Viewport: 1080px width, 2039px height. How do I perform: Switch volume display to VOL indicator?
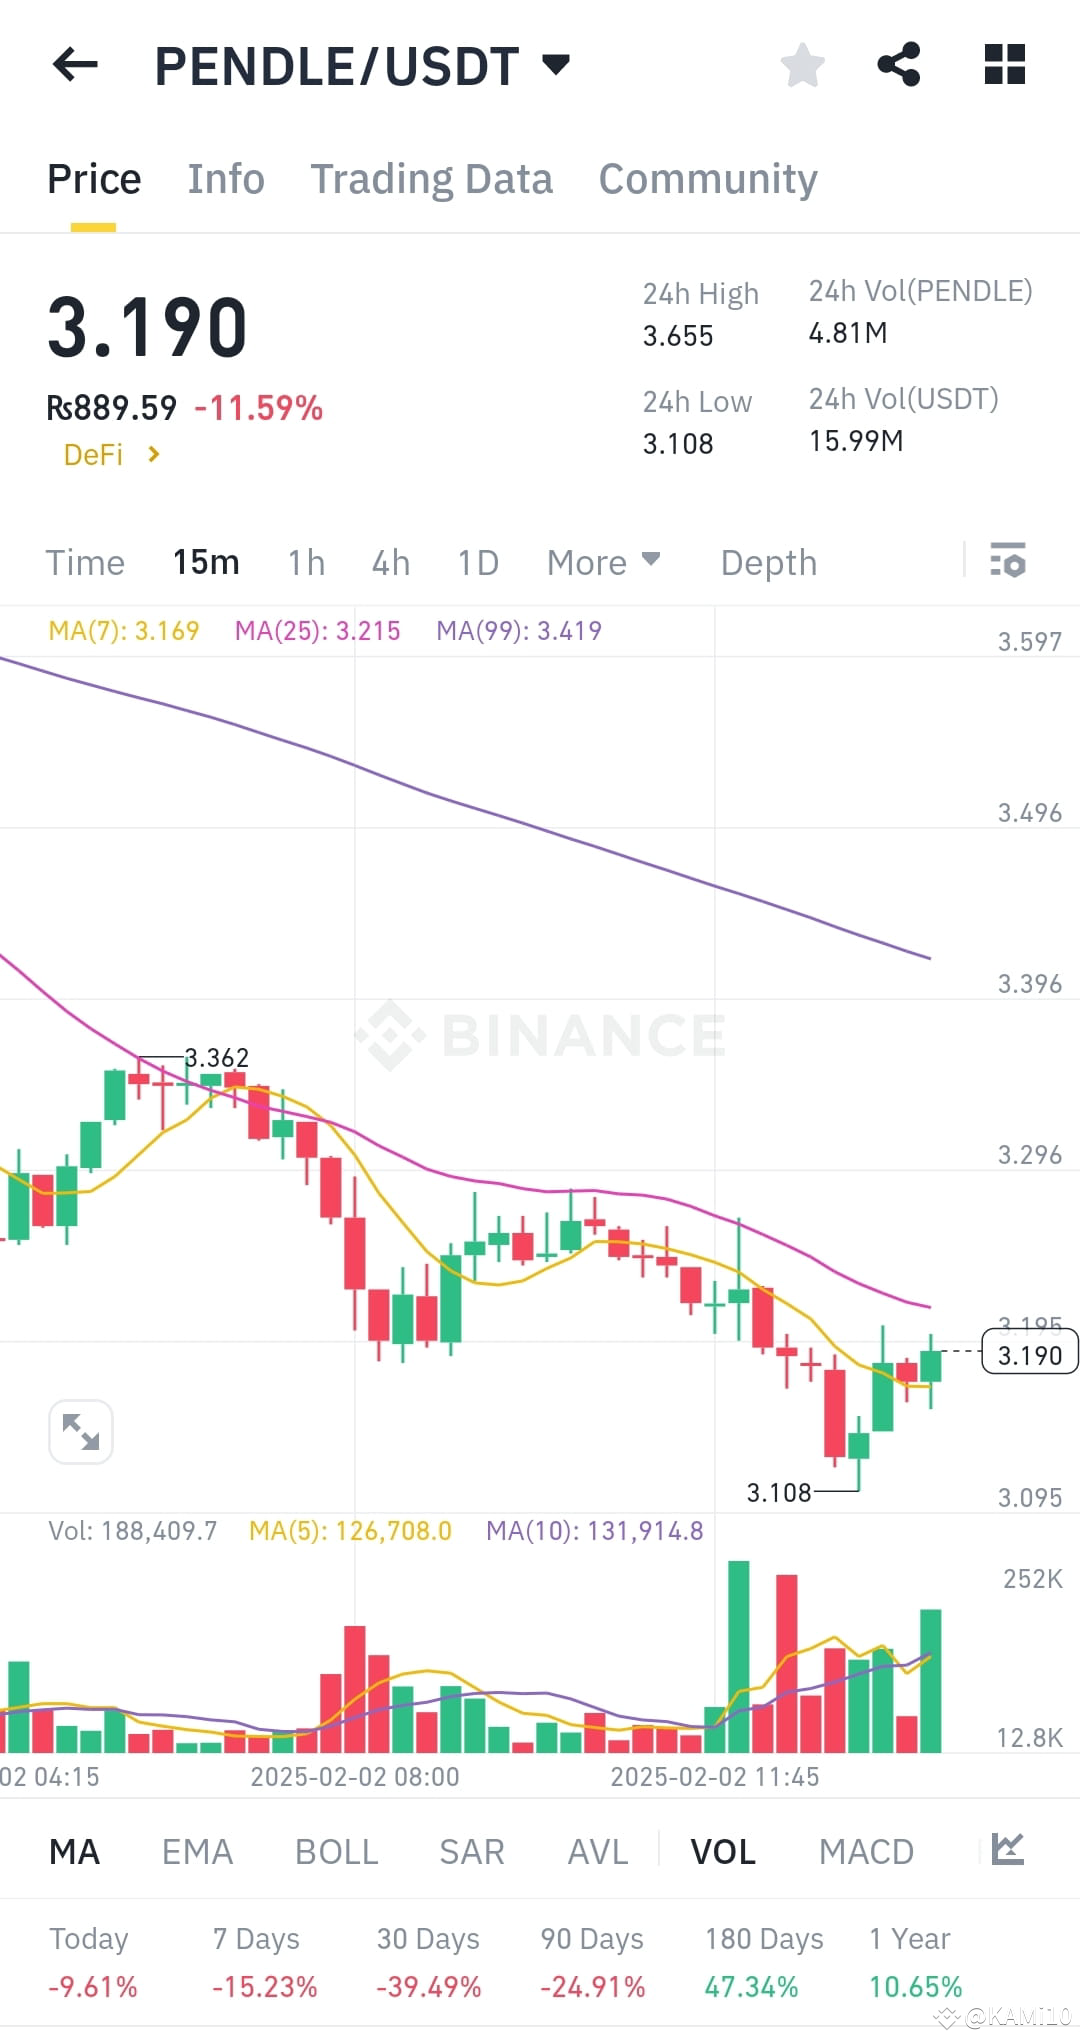(722, 1851)
